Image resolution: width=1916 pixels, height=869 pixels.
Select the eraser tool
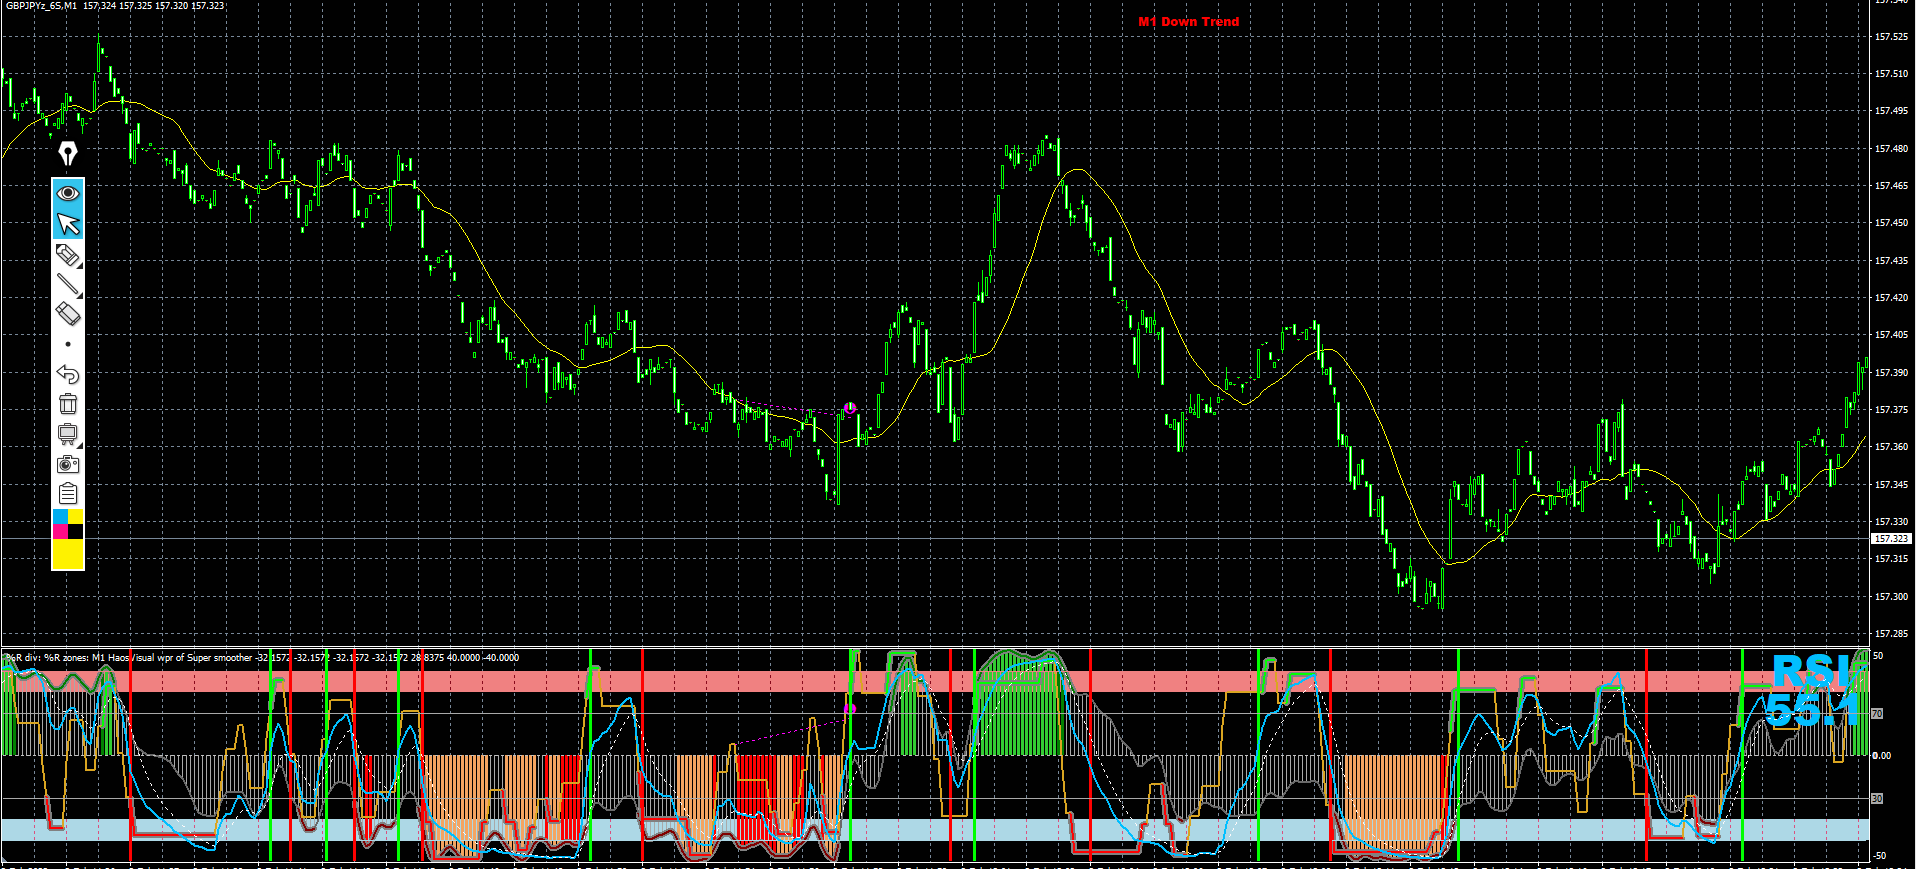pos(68,314)
